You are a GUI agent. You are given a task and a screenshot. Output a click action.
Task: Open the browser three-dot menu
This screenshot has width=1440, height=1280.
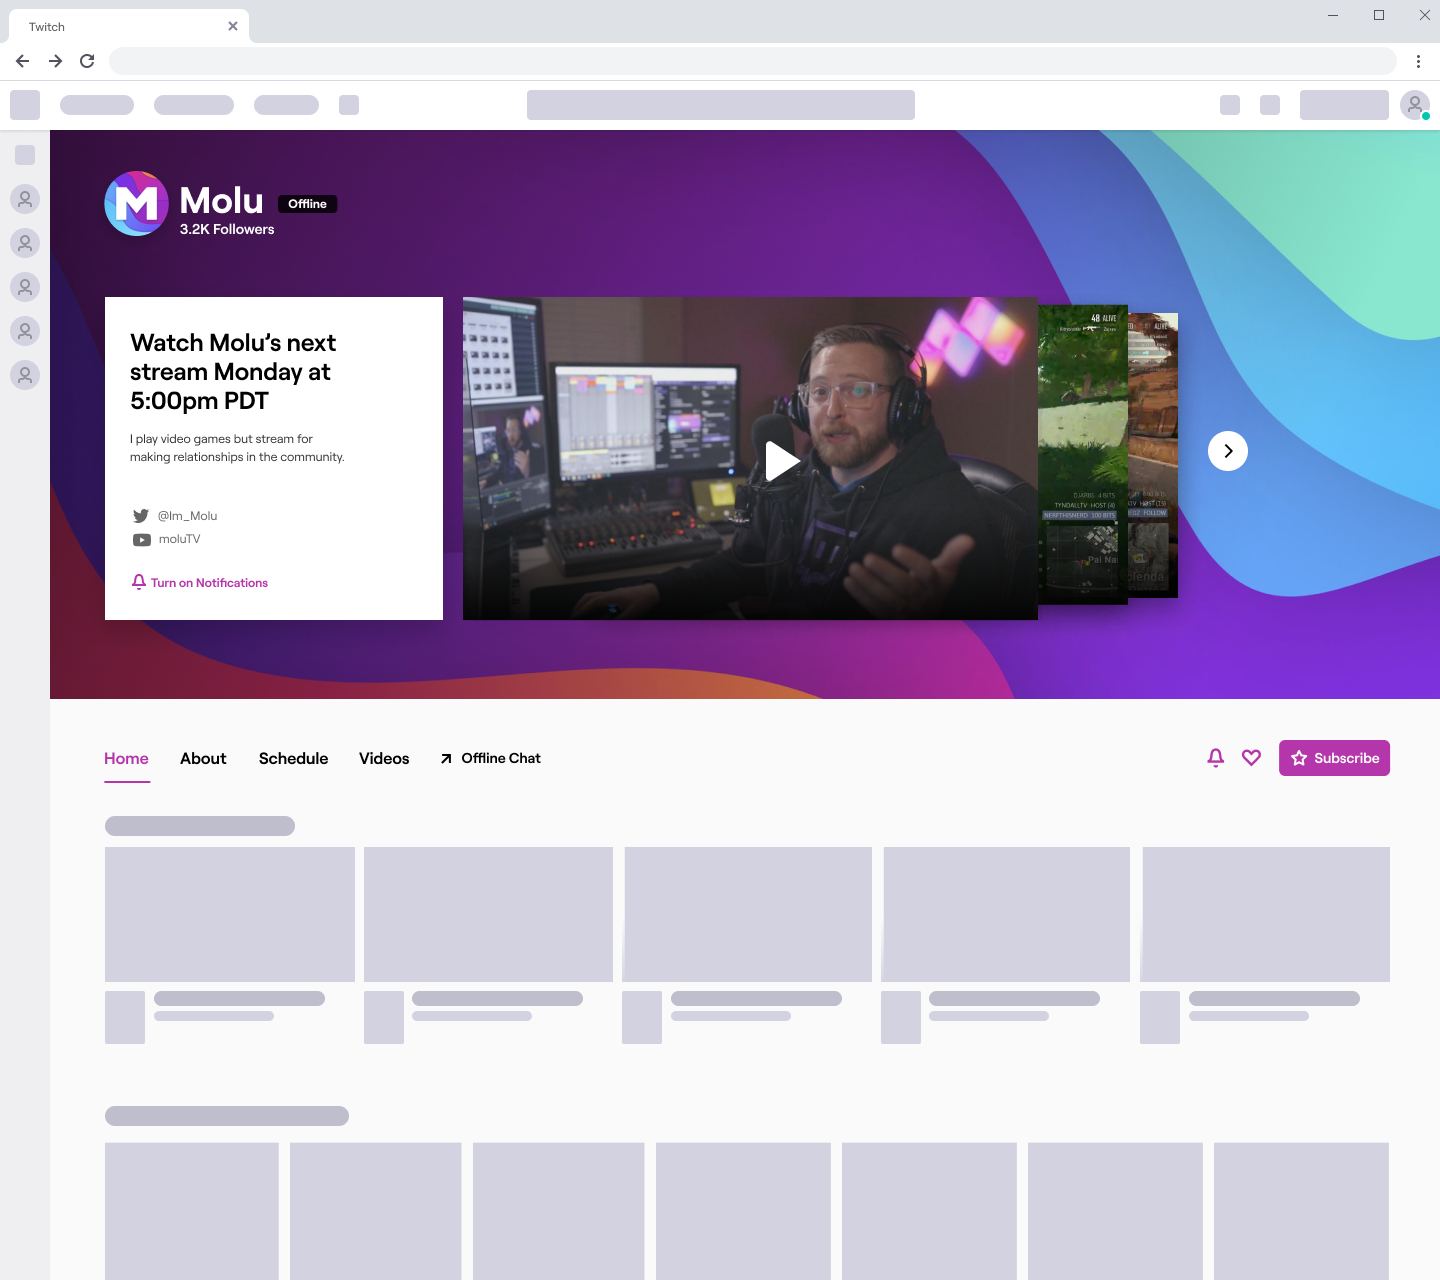1418,61
